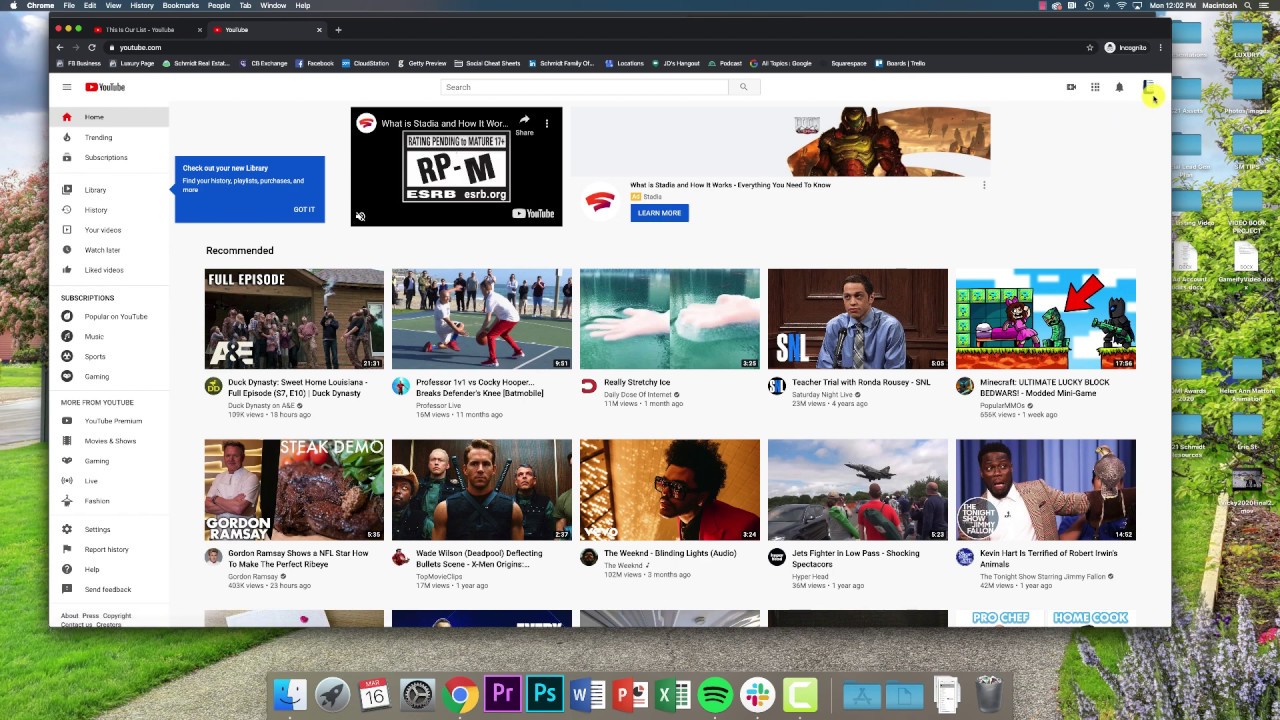The width and height of the screenshot is (1280, 720).
Task: Open Minecraft Lucky Block Bedwars thumbnail
Action: [x=1046, y=319]
